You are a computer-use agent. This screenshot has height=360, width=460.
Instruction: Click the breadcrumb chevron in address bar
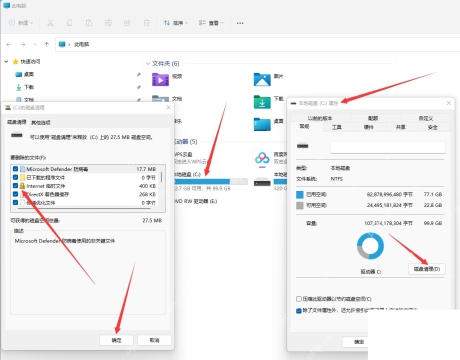(x=69, y=44)
